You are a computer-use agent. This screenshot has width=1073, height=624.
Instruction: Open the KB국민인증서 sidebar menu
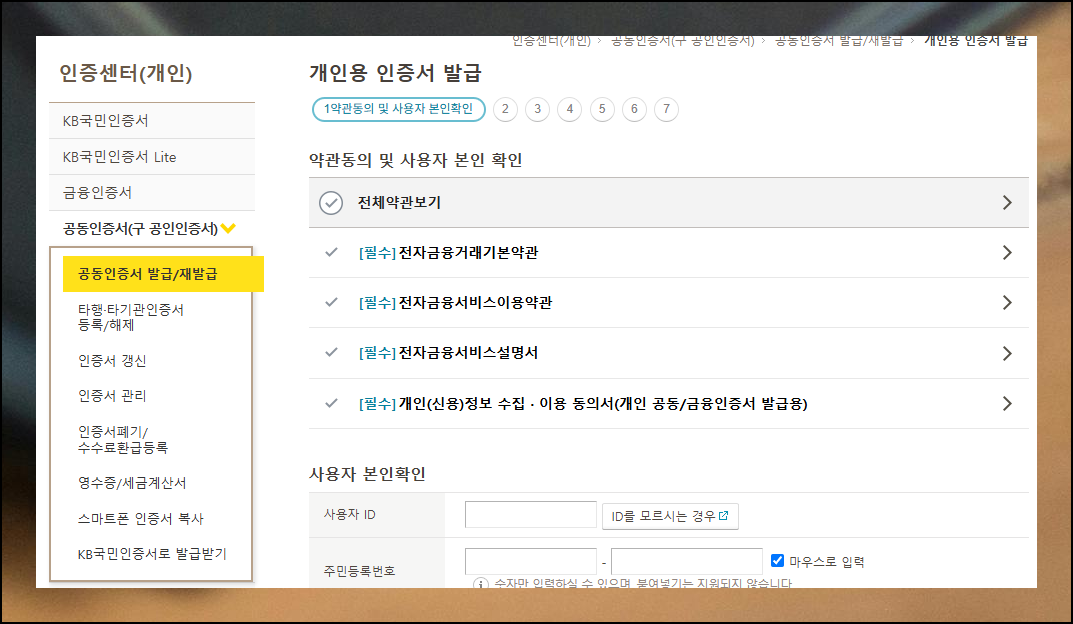152,121
